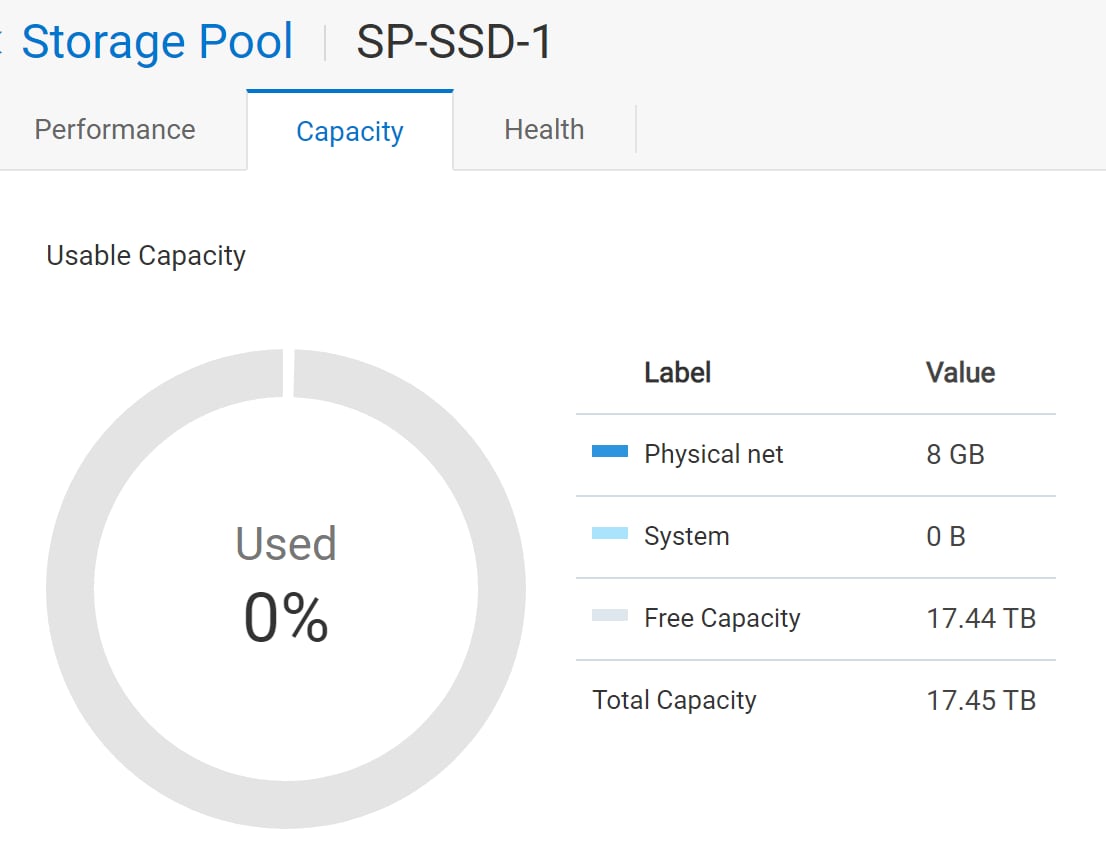Click the Free Capacity gray swatch

tap(609, 615)
